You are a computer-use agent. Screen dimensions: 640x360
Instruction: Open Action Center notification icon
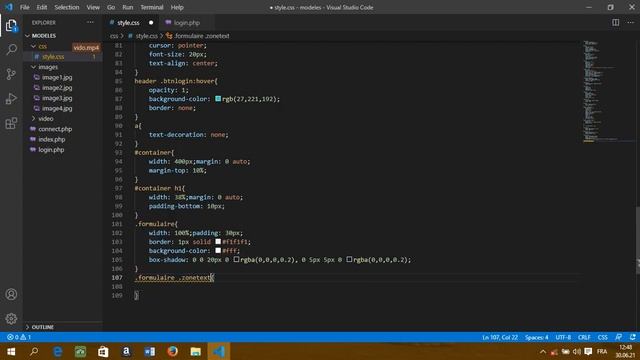[588, 351]
